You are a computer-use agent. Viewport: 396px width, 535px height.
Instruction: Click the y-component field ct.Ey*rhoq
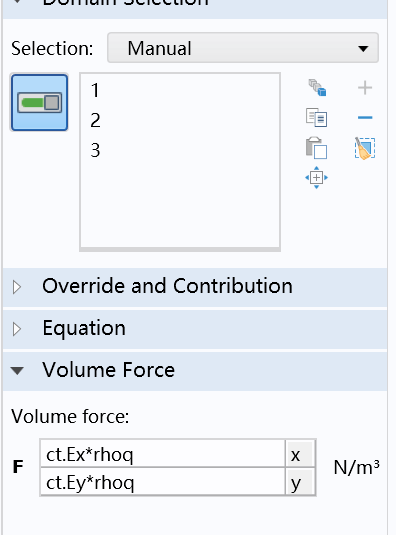click(163, 482)
